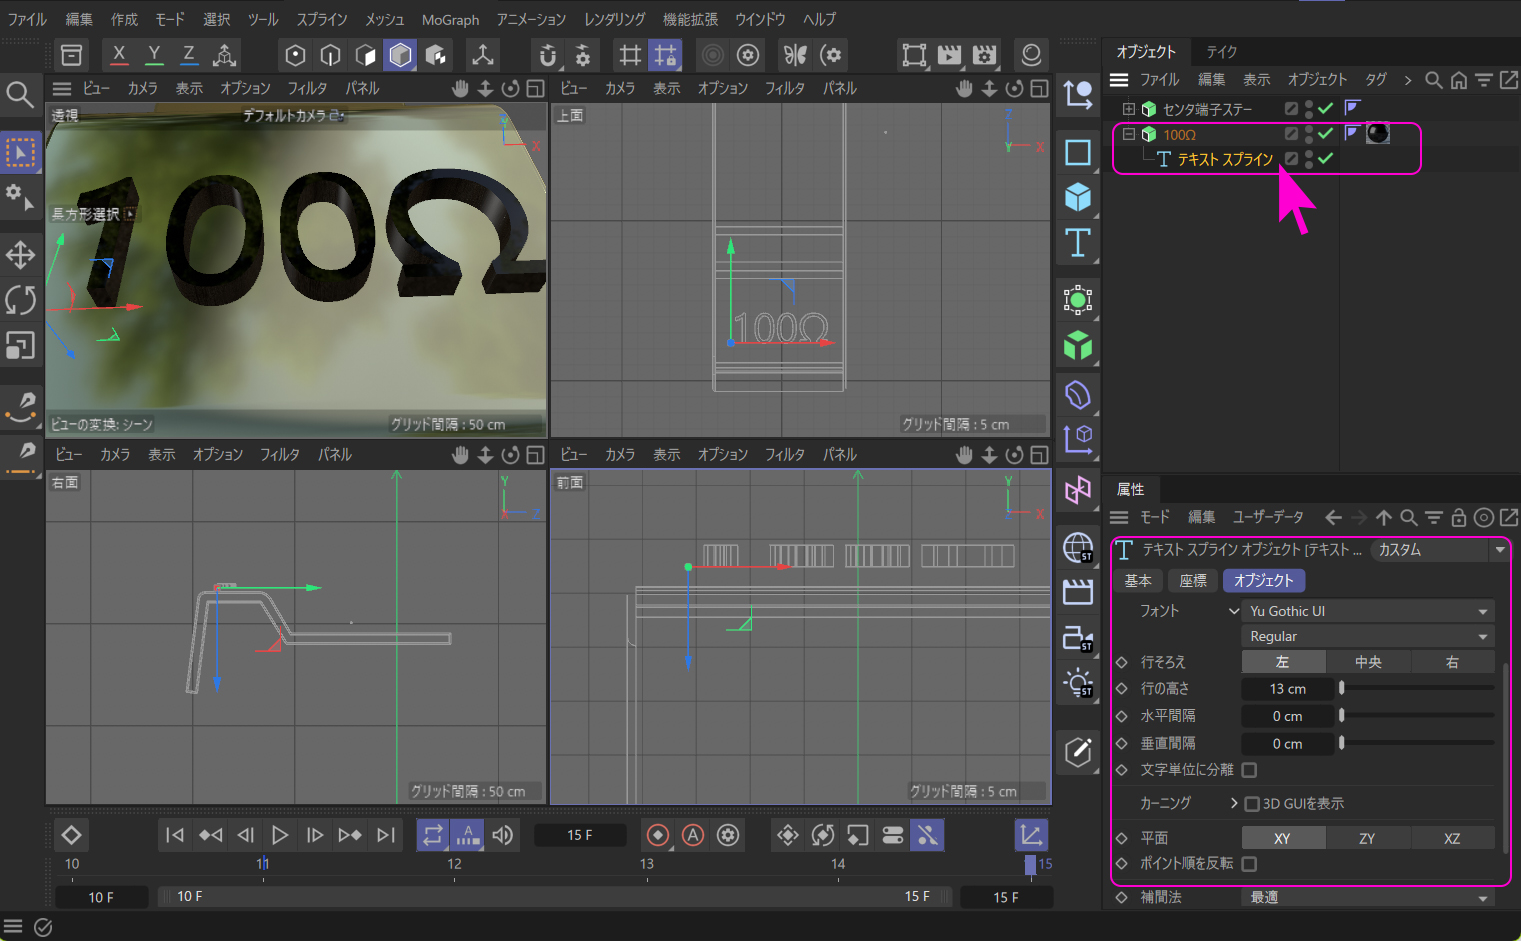Select the Rotate tool in left toolbar

(x=20, y=300)
